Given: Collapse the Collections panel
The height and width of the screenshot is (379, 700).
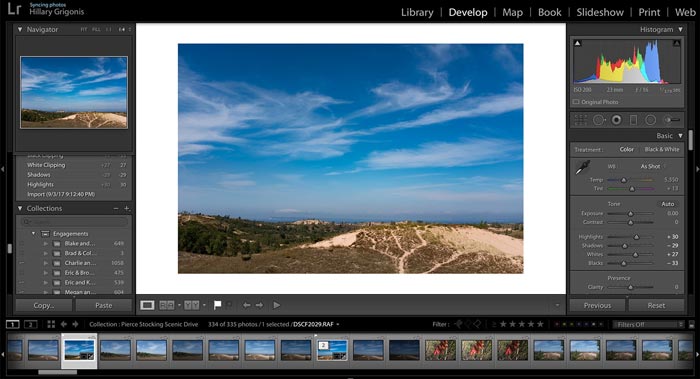Looking at the screenshot, I should tap(20, 208).
